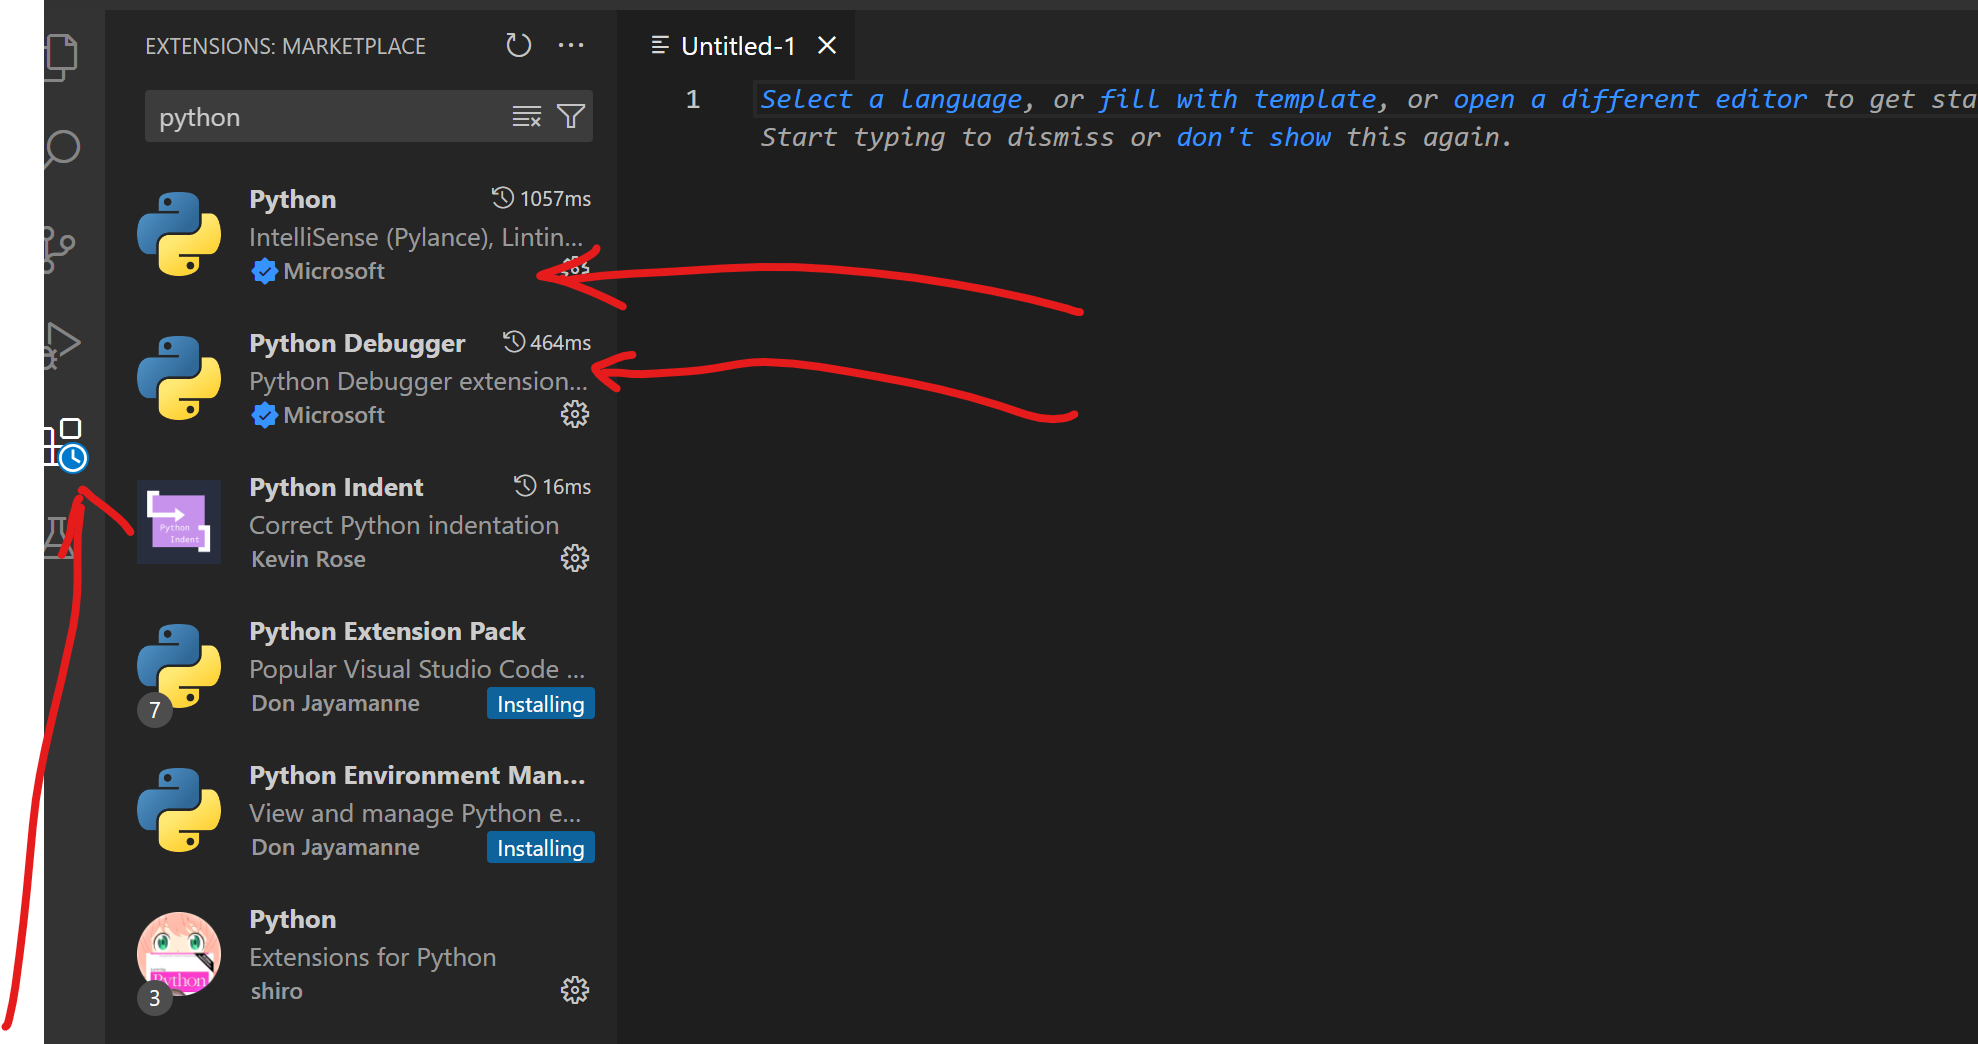Click the 'Select a language' link

pyautogui.click(x=892, y=99)
